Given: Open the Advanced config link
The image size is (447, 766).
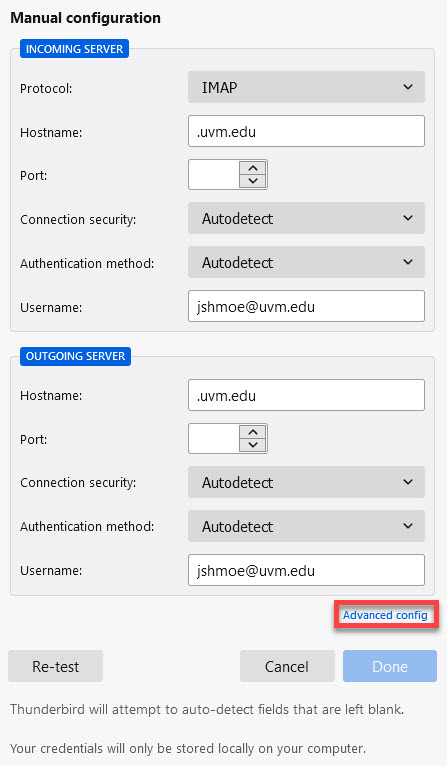Looking at the screenshot, I should 385,615.
